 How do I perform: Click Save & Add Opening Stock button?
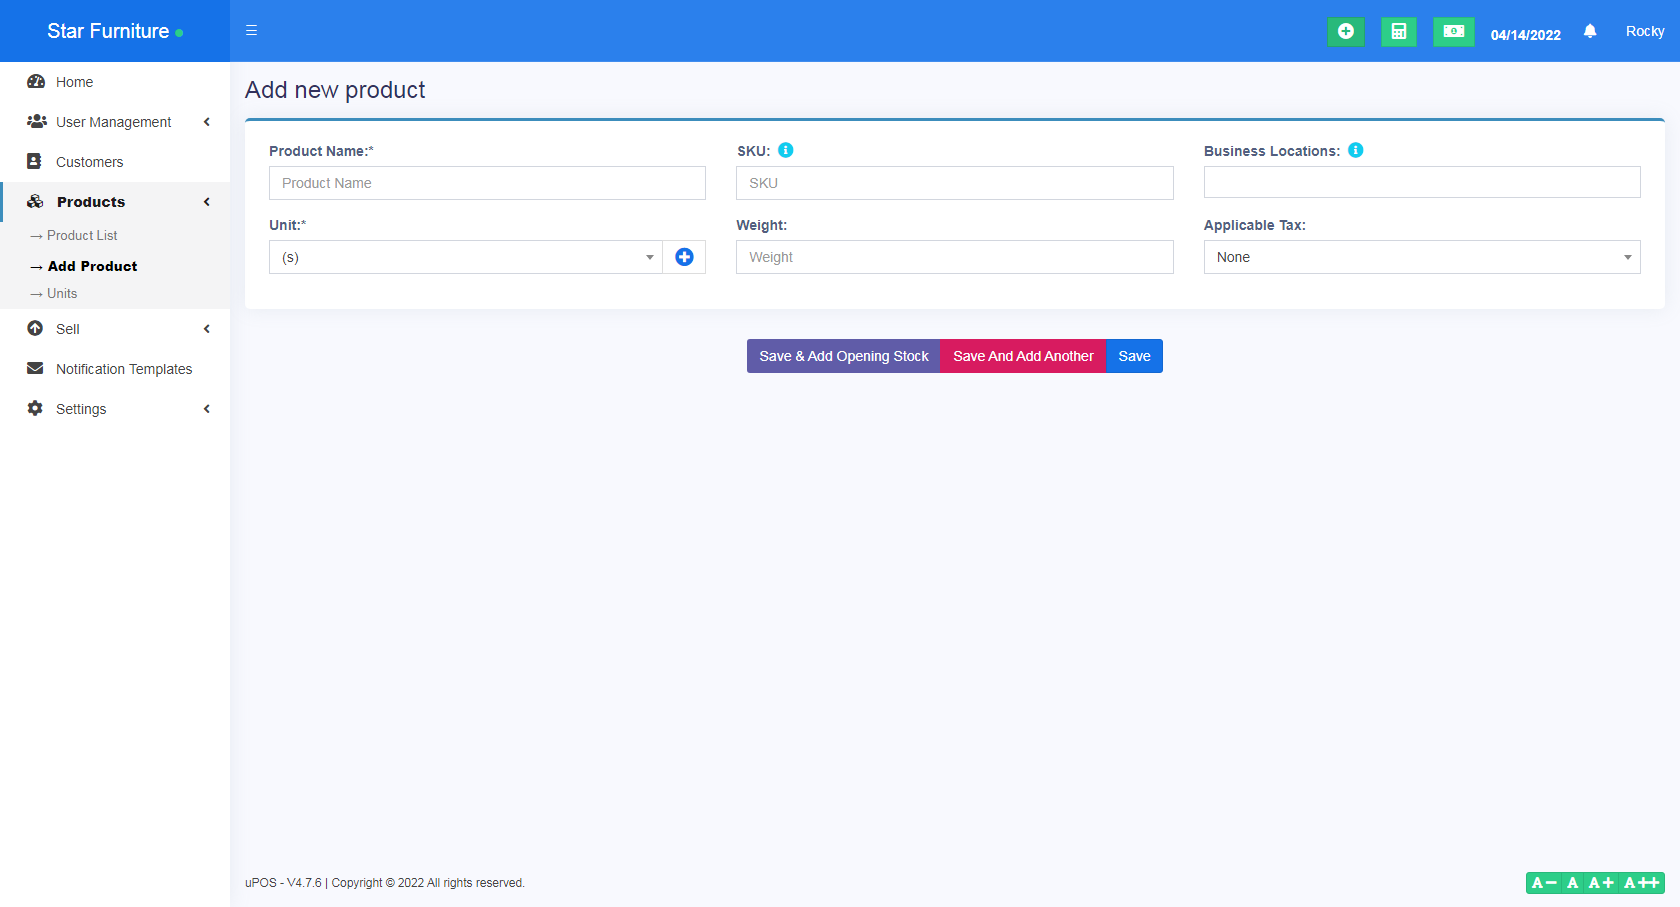[843, 356]
